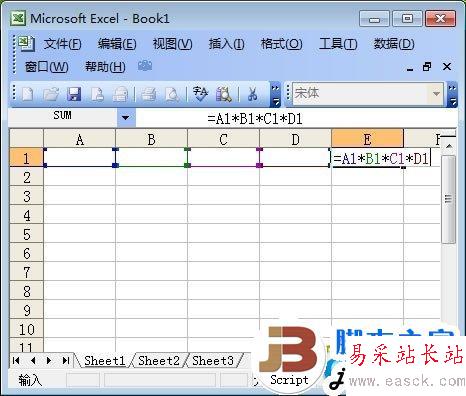This screenshot has width=466, height=396.
Task: Click the 输入 status bar text
Action: pyautogui.click(x=30, y=380)
